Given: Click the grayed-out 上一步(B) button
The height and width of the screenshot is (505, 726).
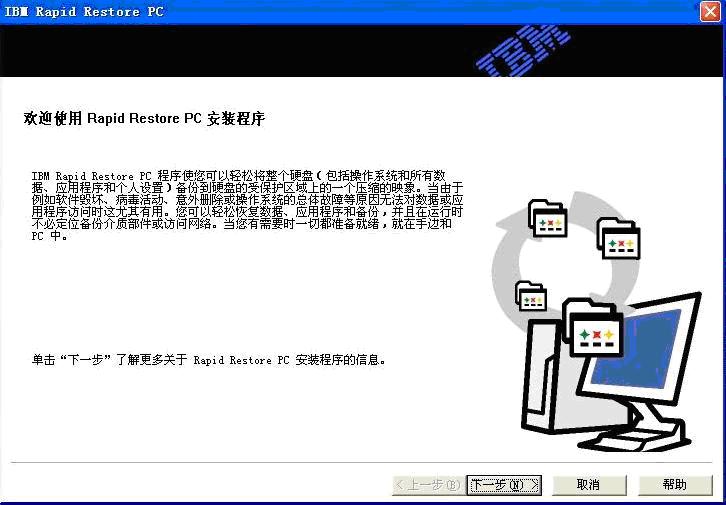Looking at the screenshot, I should click(427, 485).
